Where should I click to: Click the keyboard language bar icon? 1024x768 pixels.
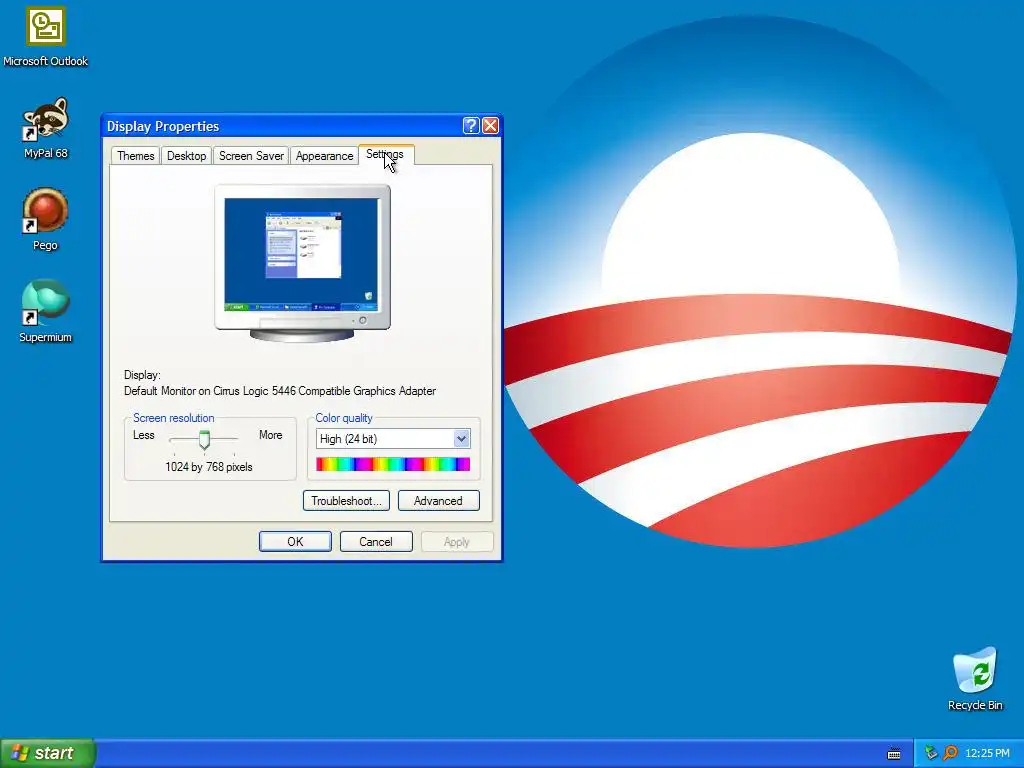tap(894, 754)
